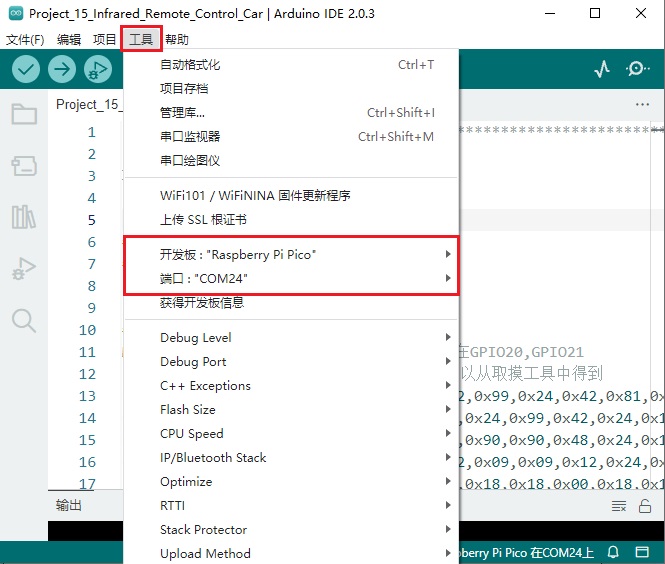Viewport: 665px width, 564px height.
Task: Click line number 5 in the gutter
Action: tap(92, 220)
